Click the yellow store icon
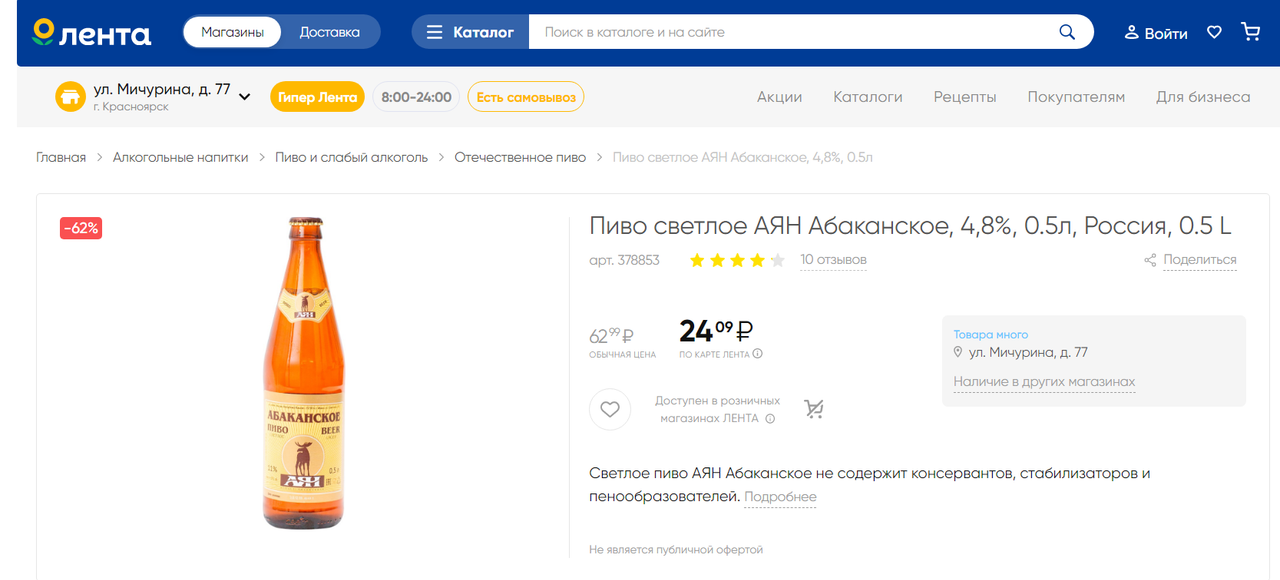This screenshot has width=1280, height=580. [x=70, y=97]
